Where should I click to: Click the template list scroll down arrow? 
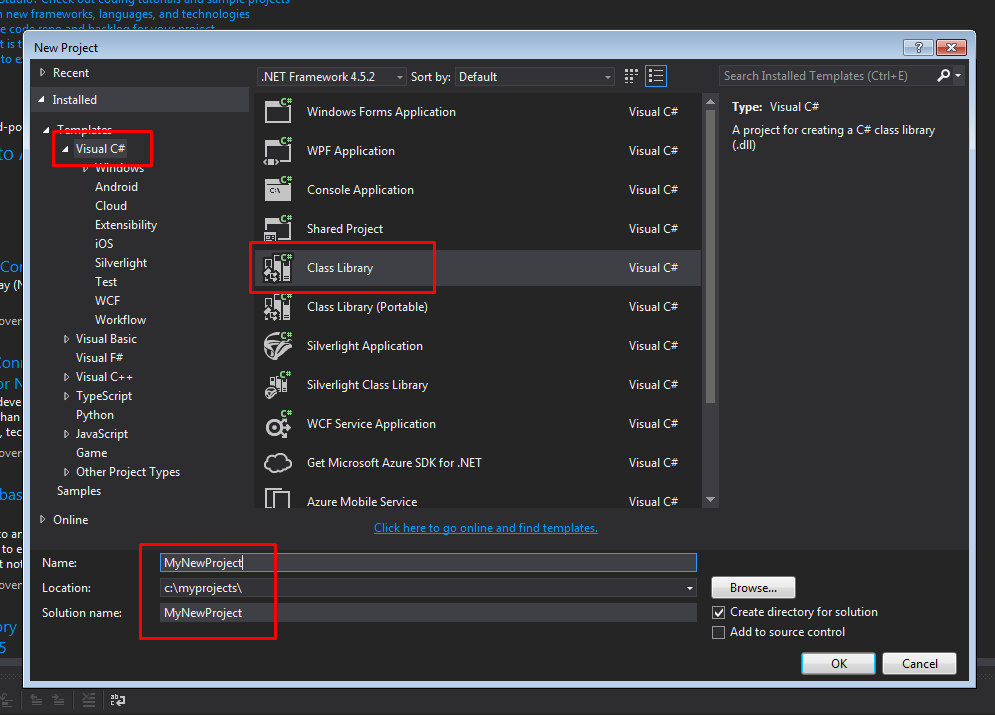(x=710, y=500)
